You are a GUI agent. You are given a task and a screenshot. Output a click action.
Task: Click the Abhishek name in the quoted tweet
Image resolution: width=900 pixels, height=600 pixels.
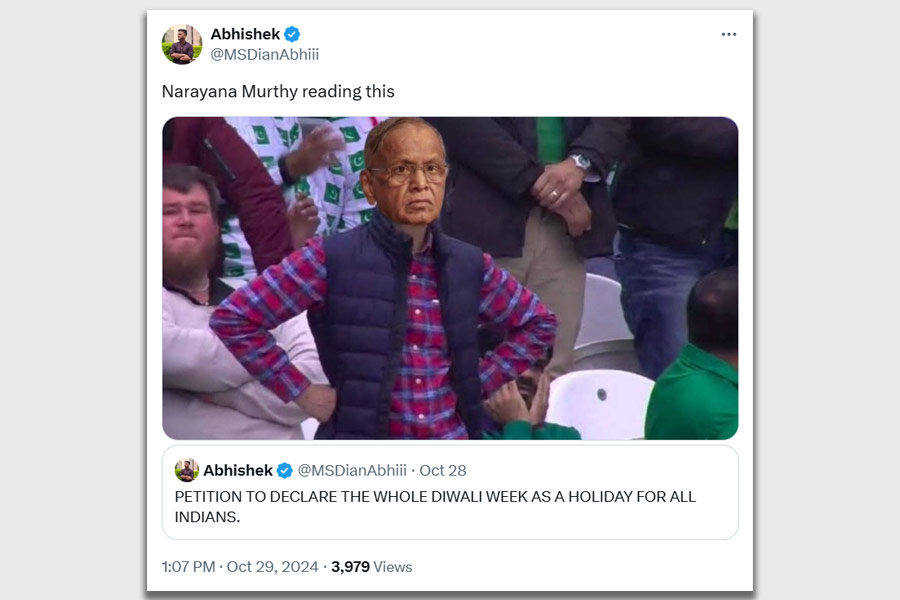tap(238, 470)
